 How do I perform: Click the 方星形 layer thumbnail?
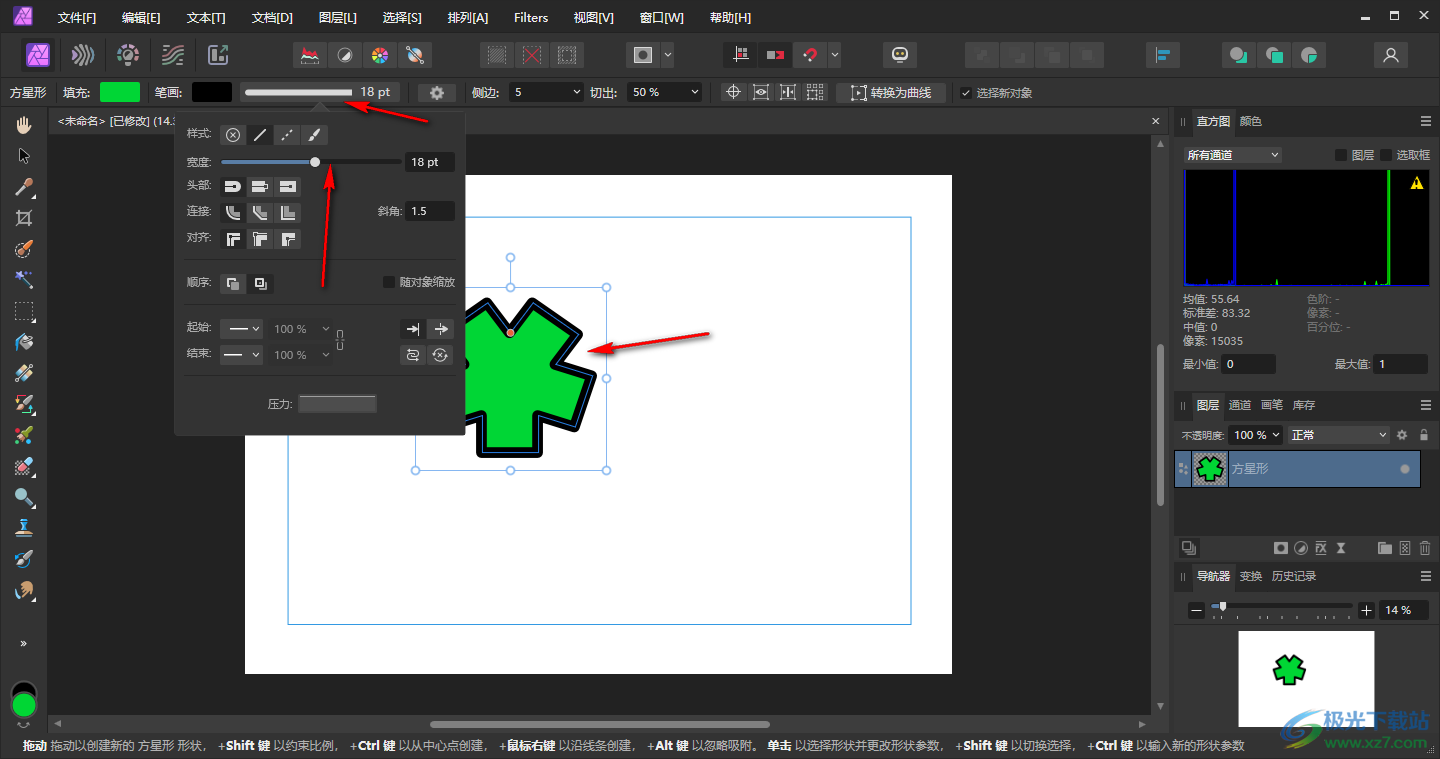(1210, 468)
